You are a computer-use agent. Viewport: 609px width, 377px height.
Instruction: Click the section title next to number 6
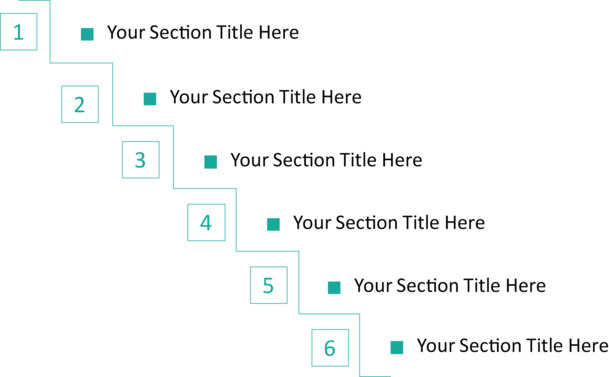tap(513, 346)
